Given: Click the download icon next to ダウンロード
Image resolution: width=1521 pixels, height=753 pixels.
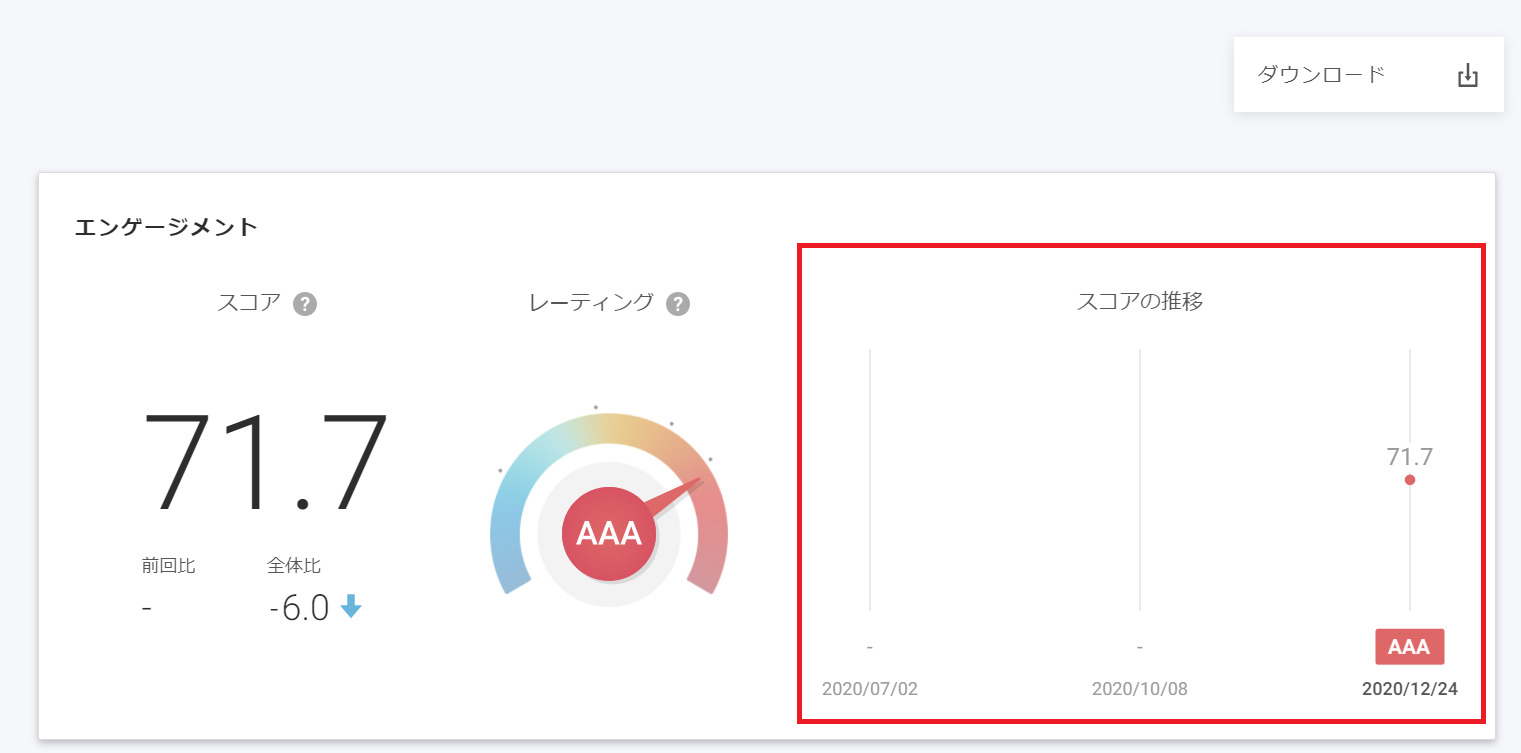Looking at the screenshot, I should (x=1467, y=74).
